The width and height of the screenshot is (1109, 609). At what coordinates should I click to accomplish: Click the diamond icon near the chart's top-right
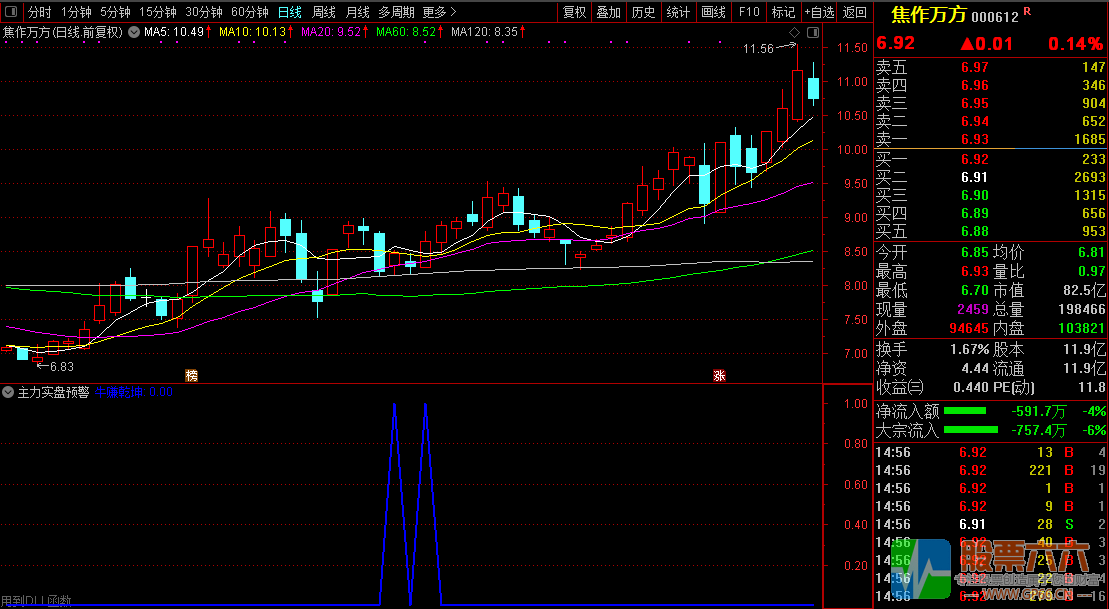793,32
